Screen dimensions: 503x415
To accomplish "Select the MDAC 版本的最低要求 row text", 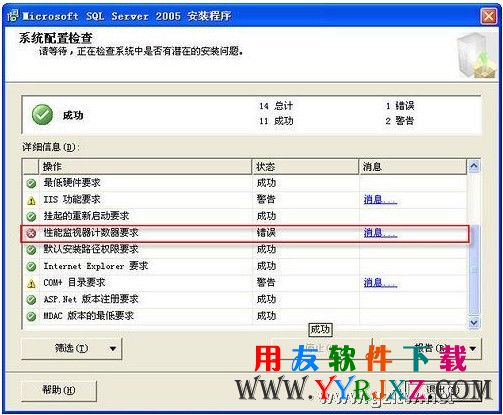I will [89, 316].
